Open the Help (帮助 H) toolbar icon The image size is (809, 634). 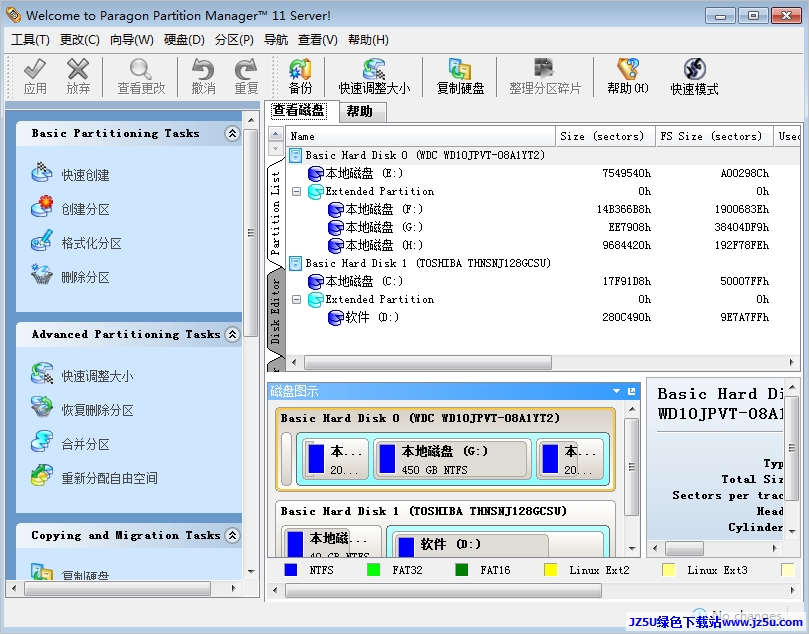pyautogui.click(x=628, y=69)
